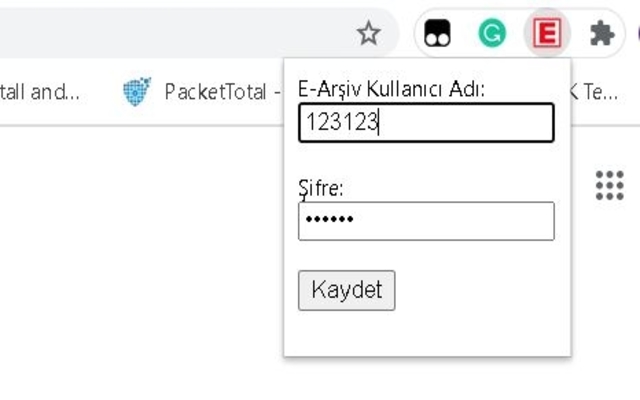This screenshot has width=640, height=400.
Task: Open the Tampermonkey extension icon
Action: 437,33
